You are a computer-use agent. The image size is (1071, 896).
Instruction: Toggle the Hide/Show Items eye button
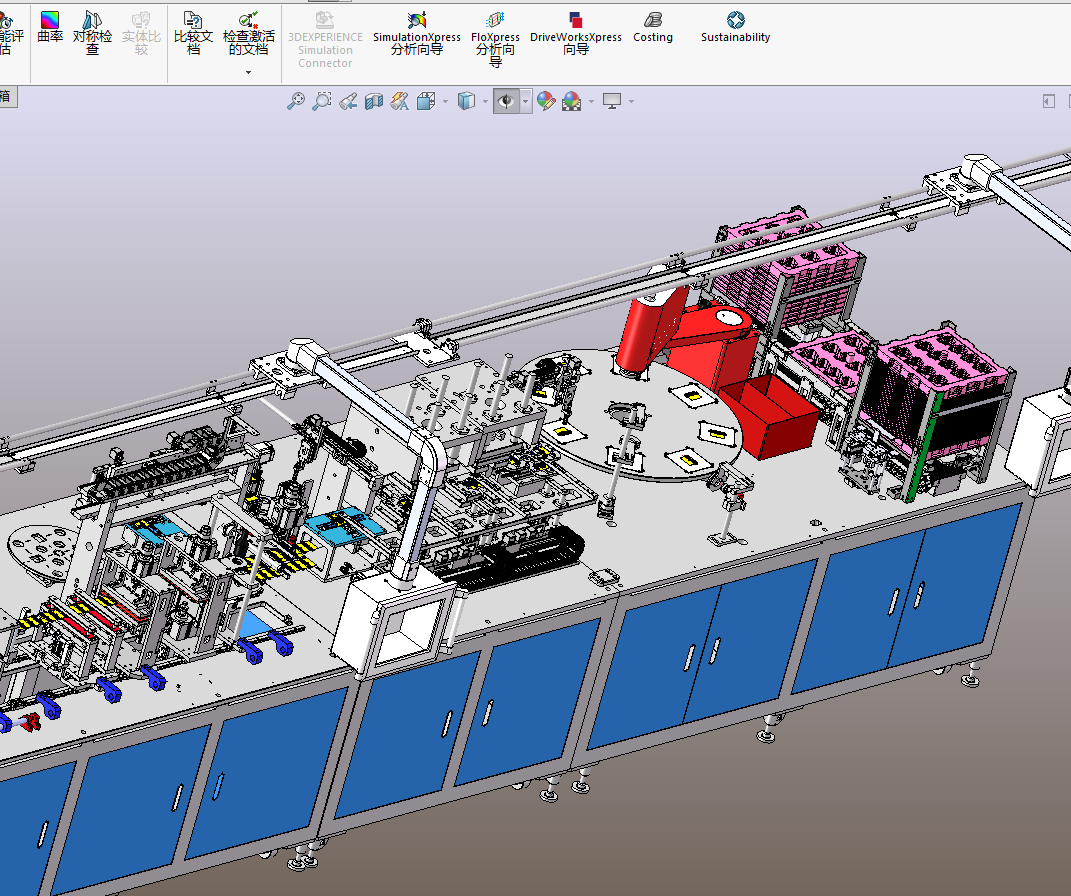[x=506, y=101]
